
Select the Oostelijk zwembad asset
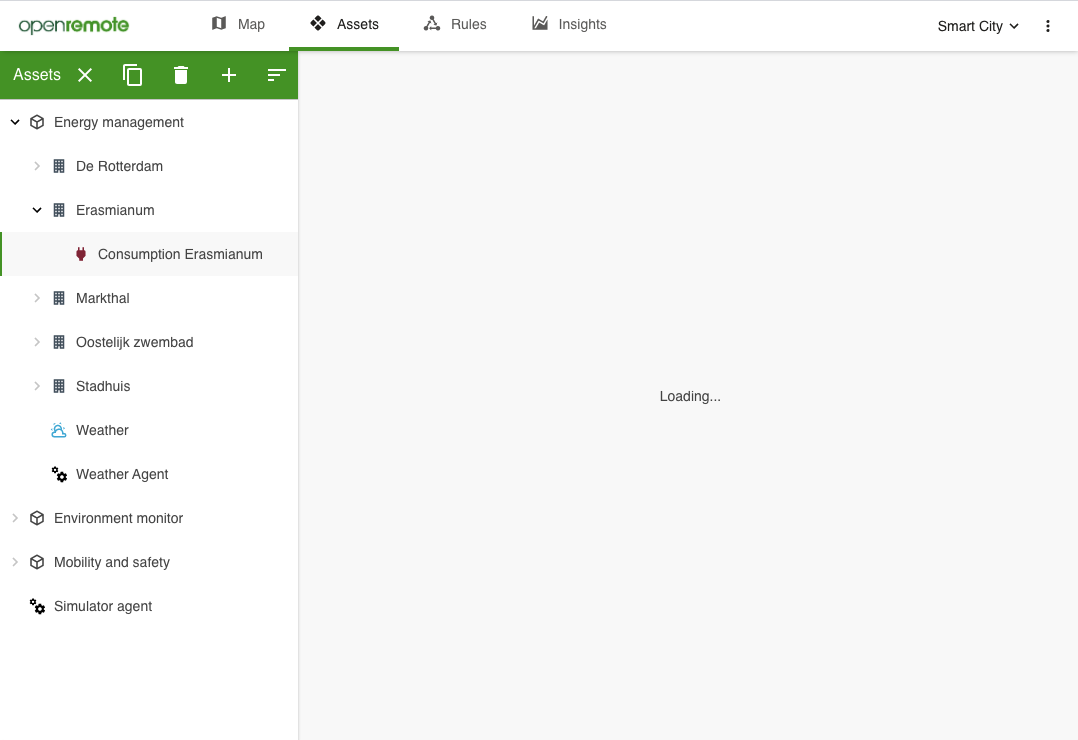tap(149, 342)
